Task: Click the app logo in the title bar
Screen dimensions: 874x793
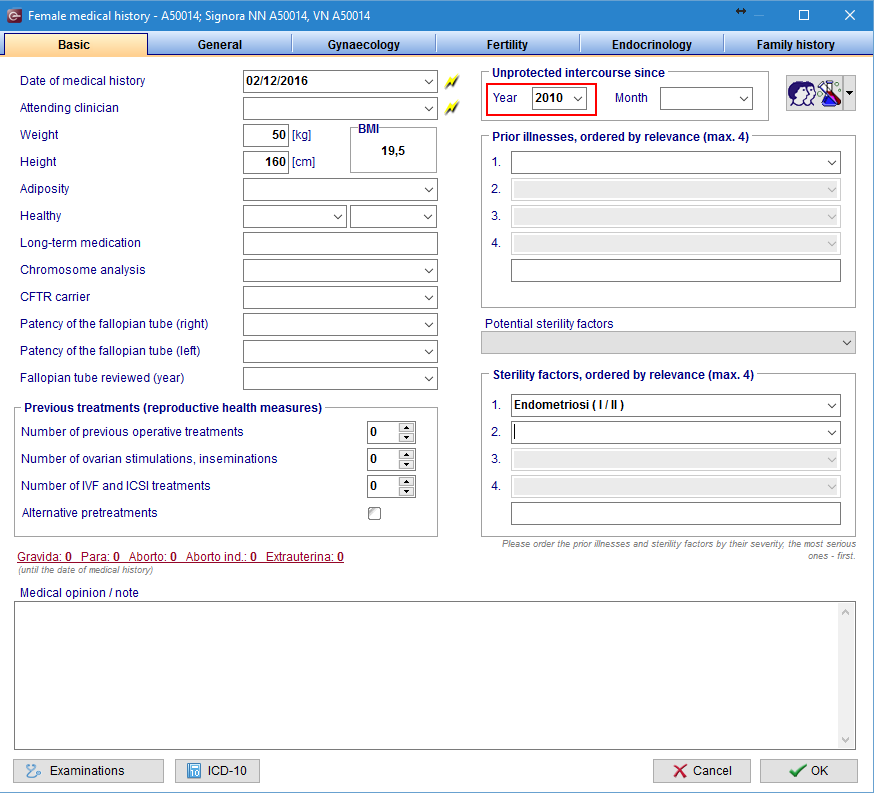Action: pos(14,16)
